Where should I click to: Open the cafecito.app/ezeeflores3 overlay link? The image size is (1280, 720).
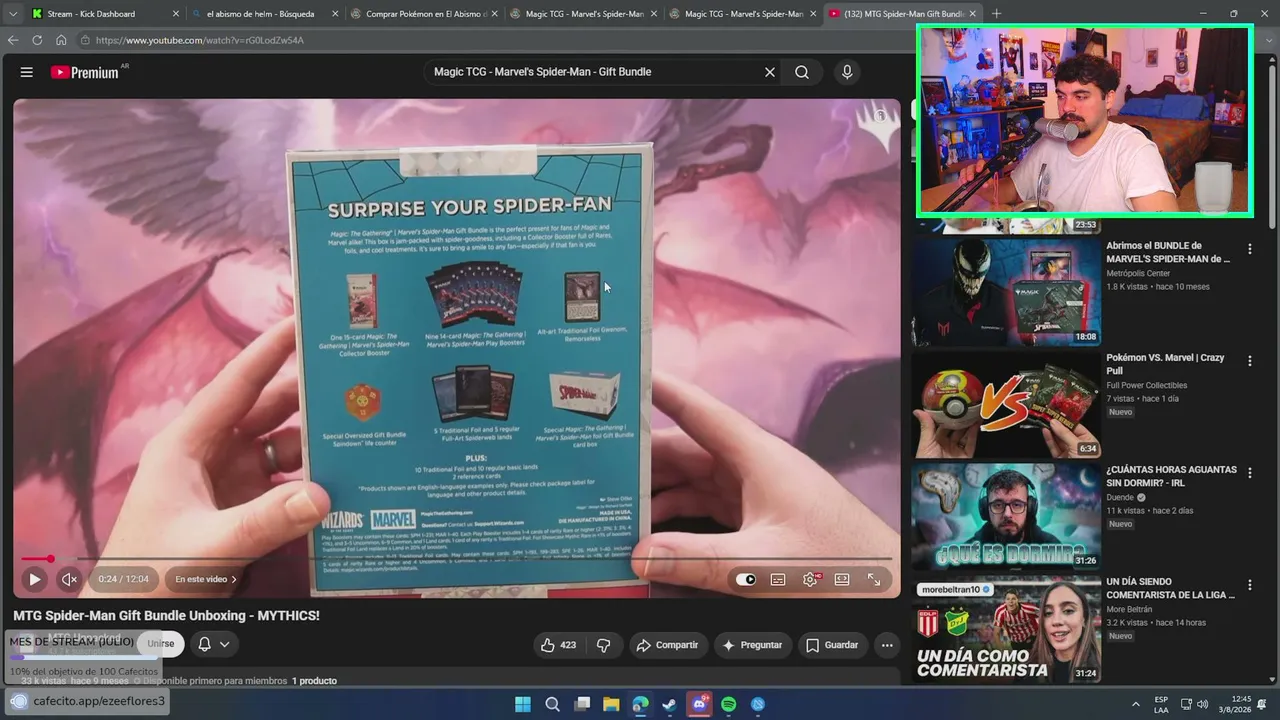coord(87,701)
